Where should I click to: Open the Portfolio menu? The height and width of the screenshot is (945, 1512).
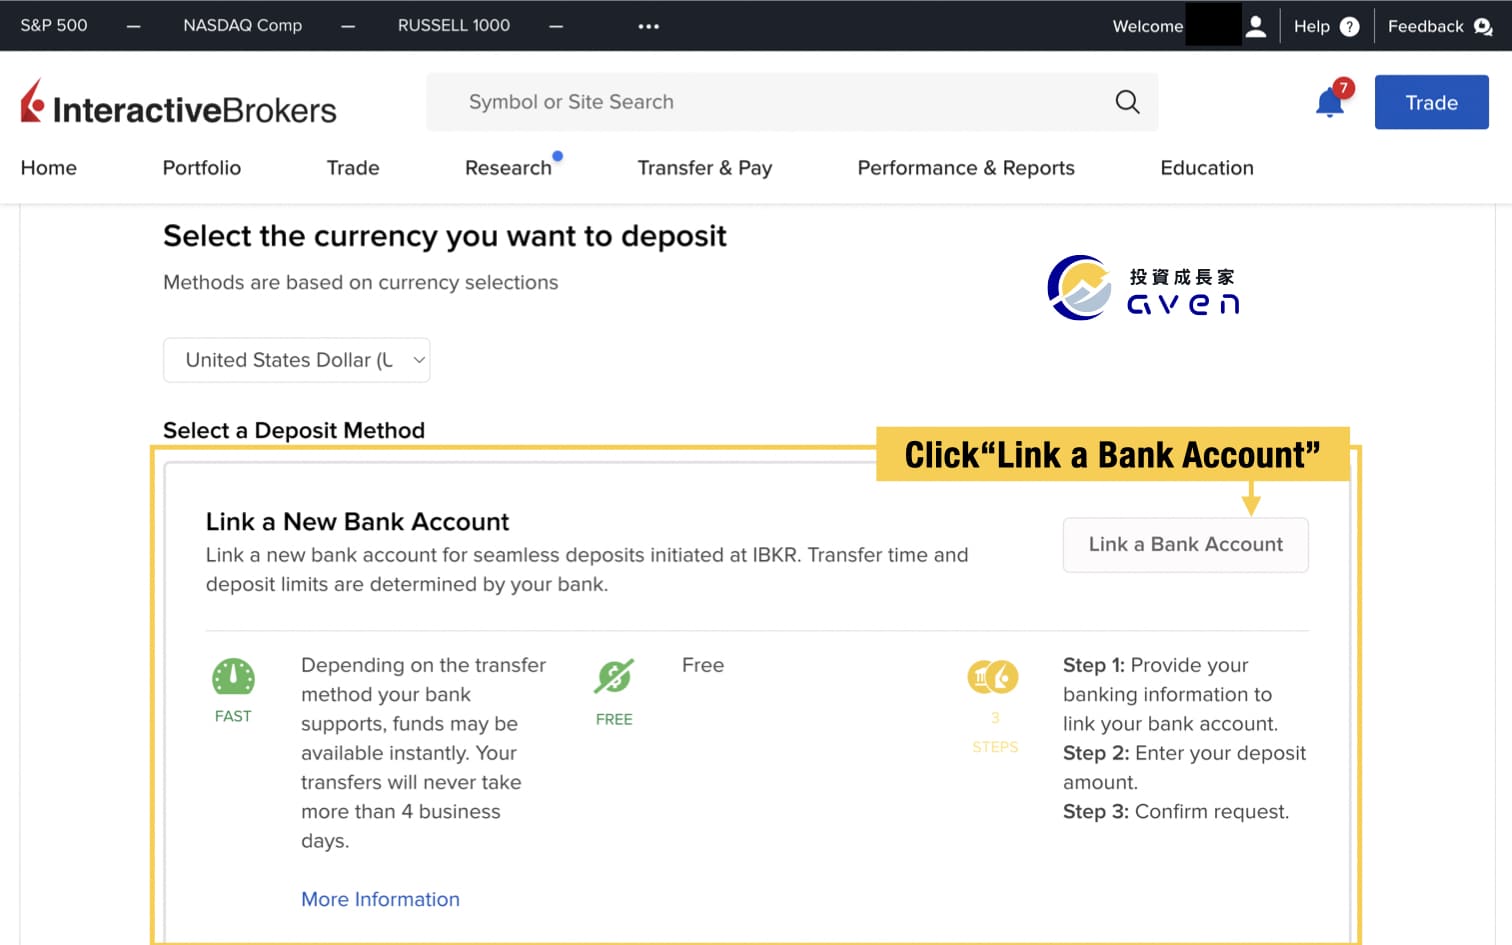[202, 168]
